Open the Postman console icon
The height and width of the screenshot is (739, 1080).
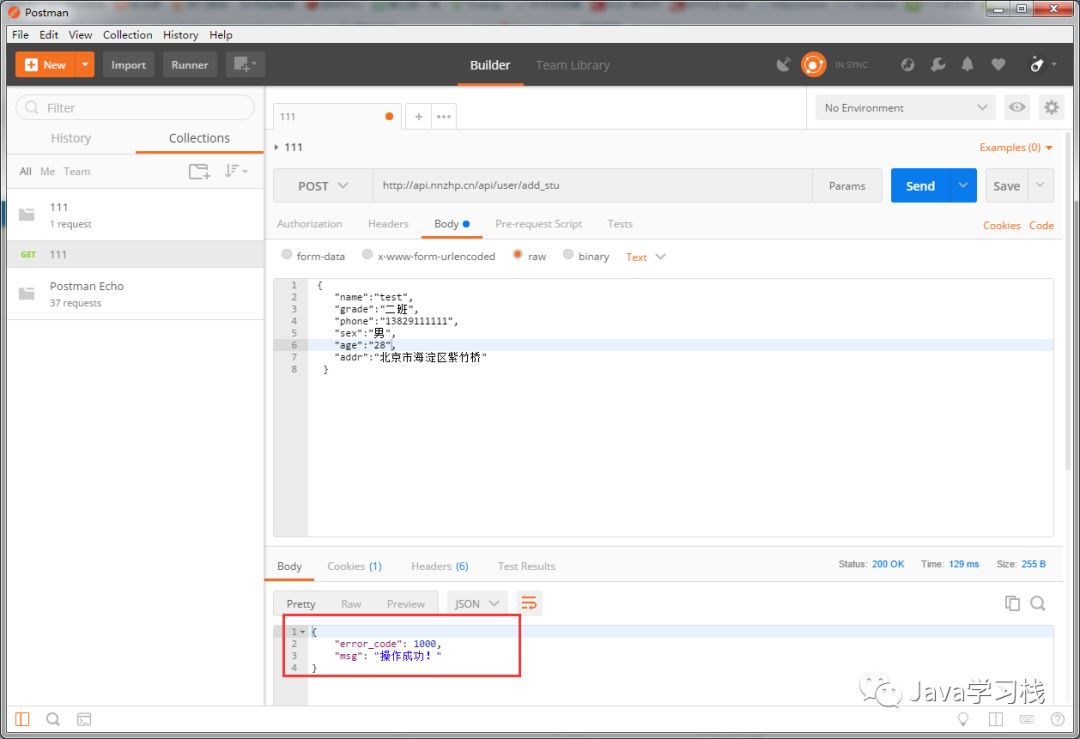83,720
